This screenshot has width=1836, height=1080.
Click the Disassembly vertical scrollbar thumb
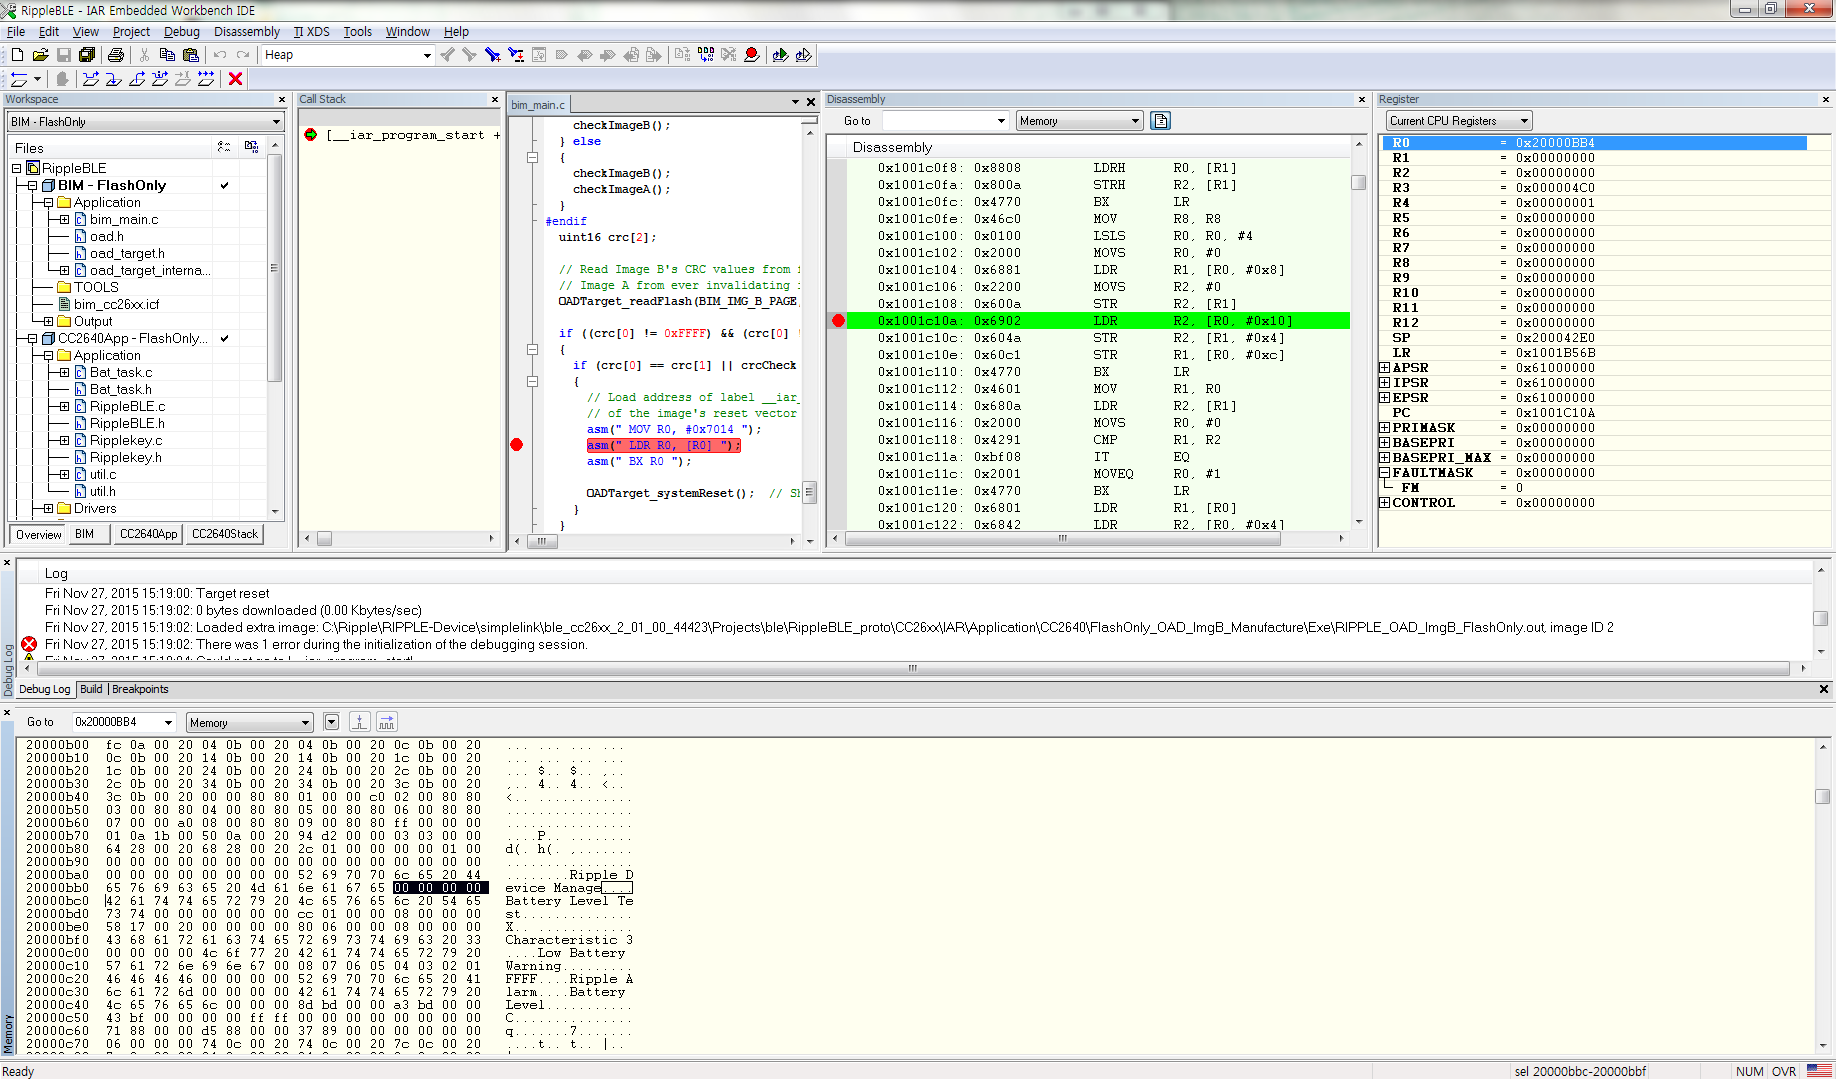(x=1358, y=183)
